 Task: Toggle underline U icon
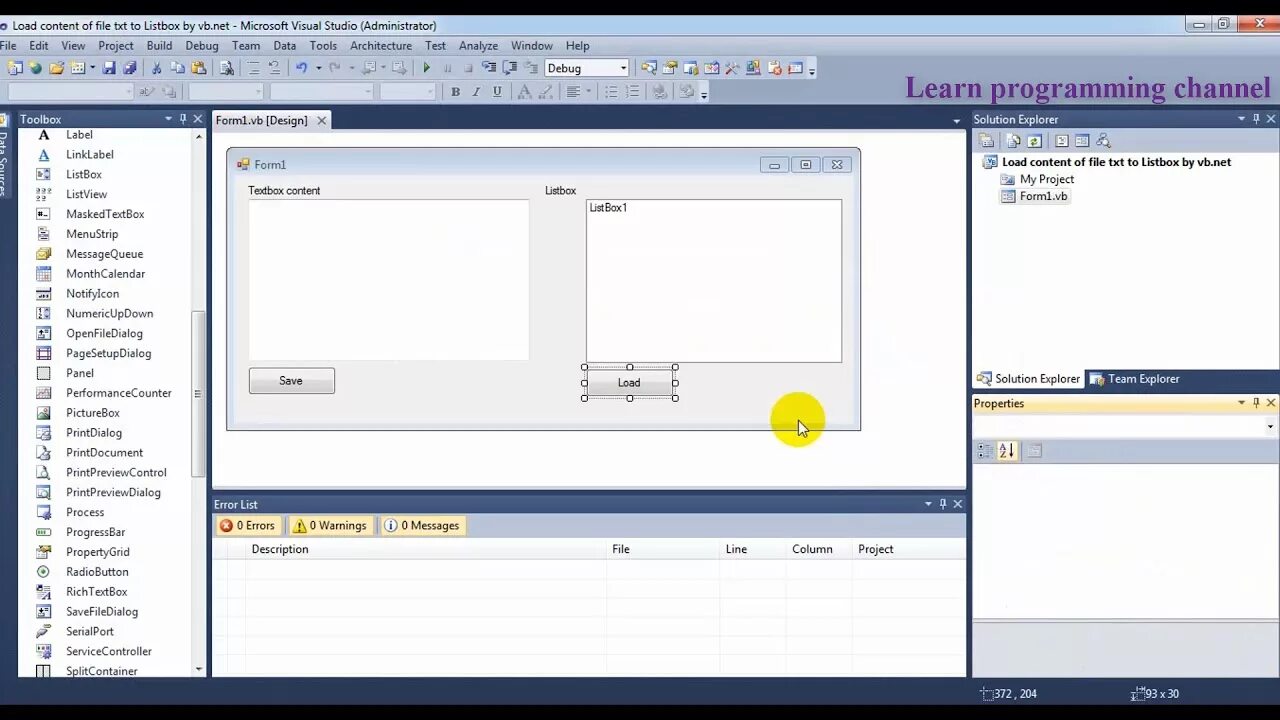pyautogui.click(x=497, y=92)
